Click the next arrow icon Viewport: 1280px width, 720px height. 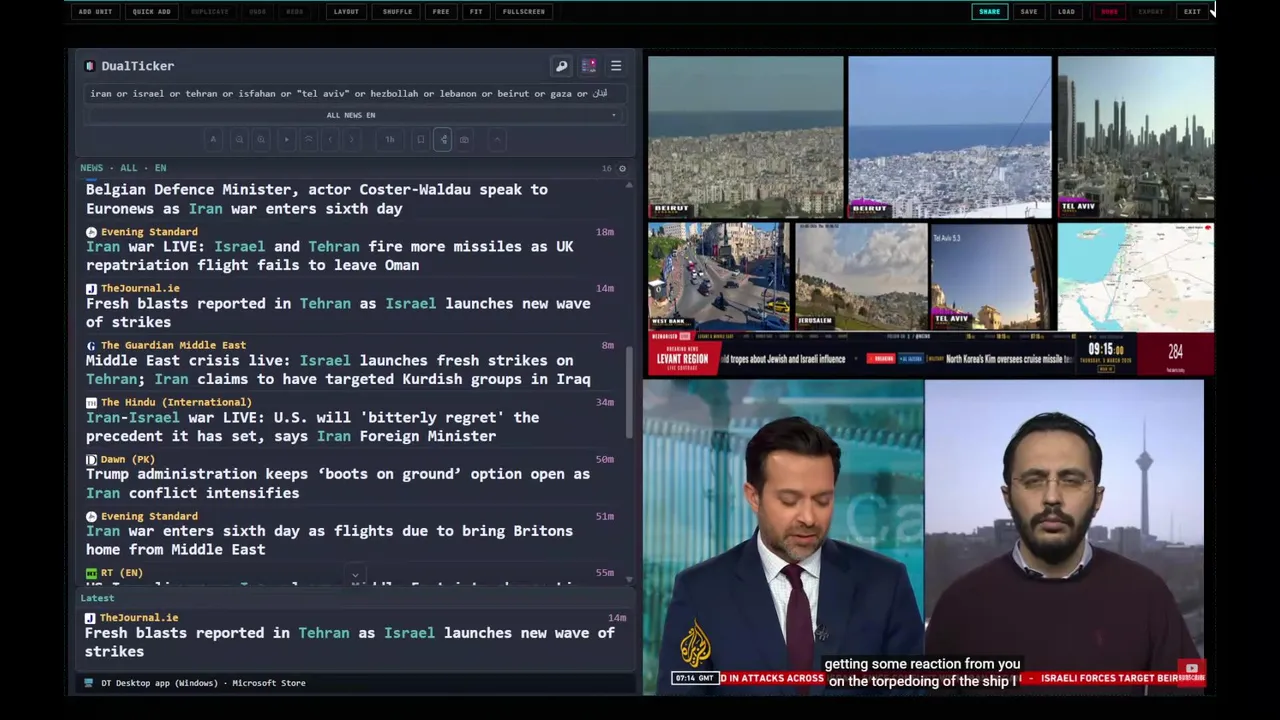(x=353, y=140)
